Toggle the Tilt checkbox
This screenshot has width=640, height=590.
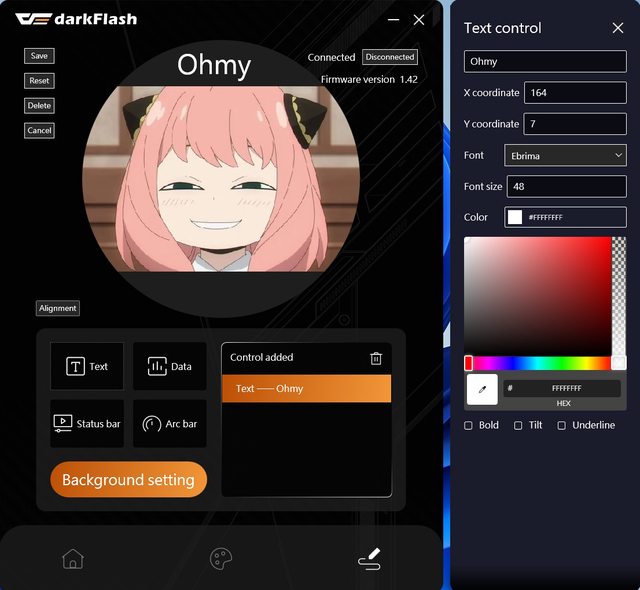[x=518, y=425]
